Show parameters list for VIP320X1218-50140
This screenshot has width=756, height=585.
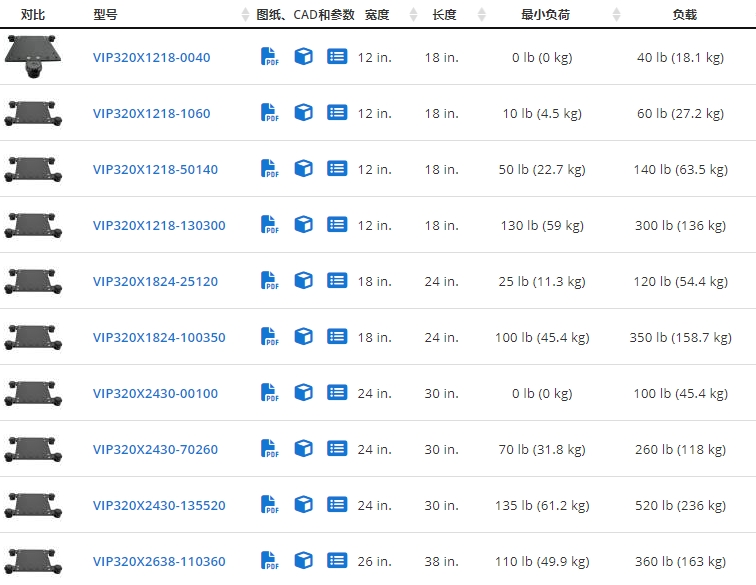point(337,168)
